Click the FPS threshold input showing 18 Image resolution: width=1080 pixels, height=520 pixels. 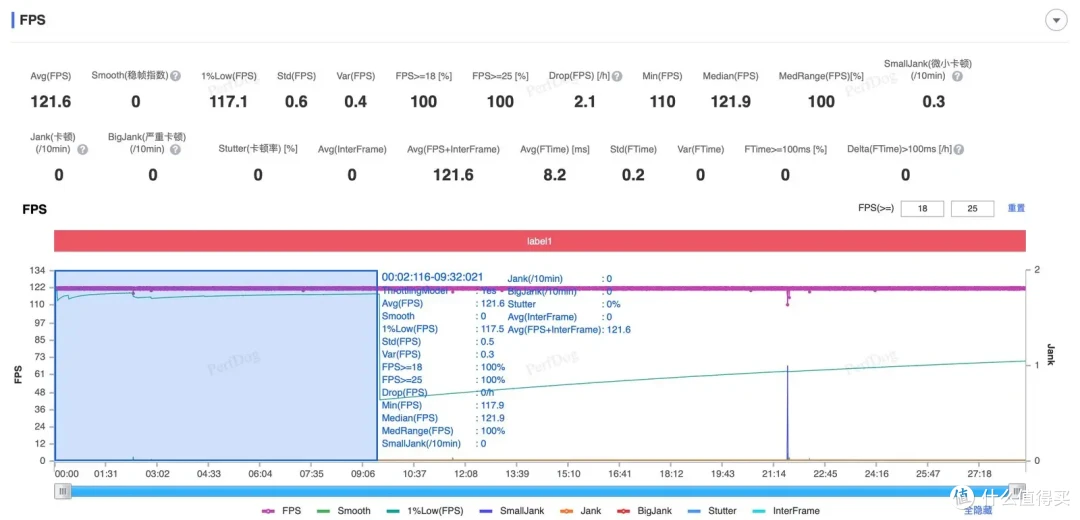click(x=922, y=209)
